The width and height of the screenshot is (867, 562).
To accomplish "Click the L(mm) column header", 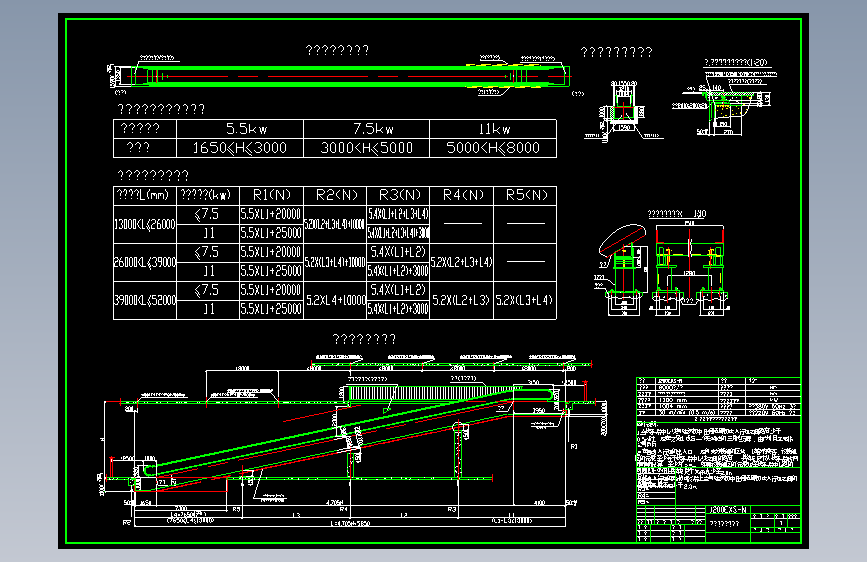I will (144, 195).
